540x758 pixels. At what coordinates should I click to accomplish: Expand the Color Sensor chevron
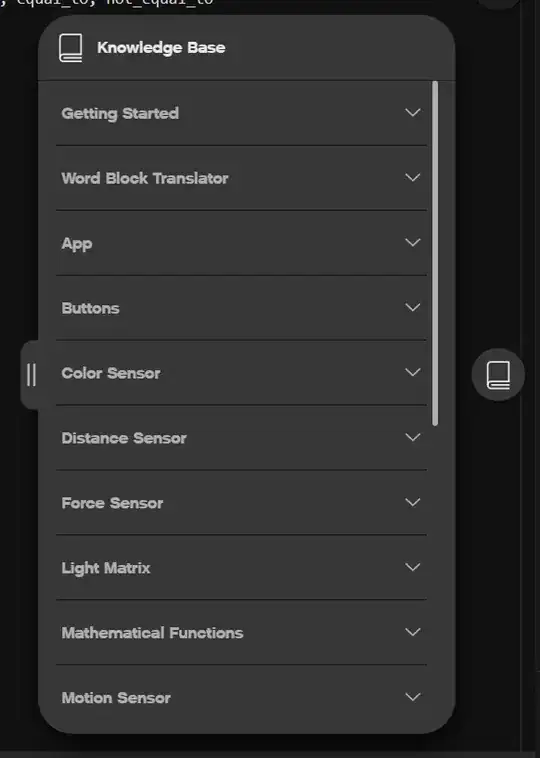click(x=412, y=372)
